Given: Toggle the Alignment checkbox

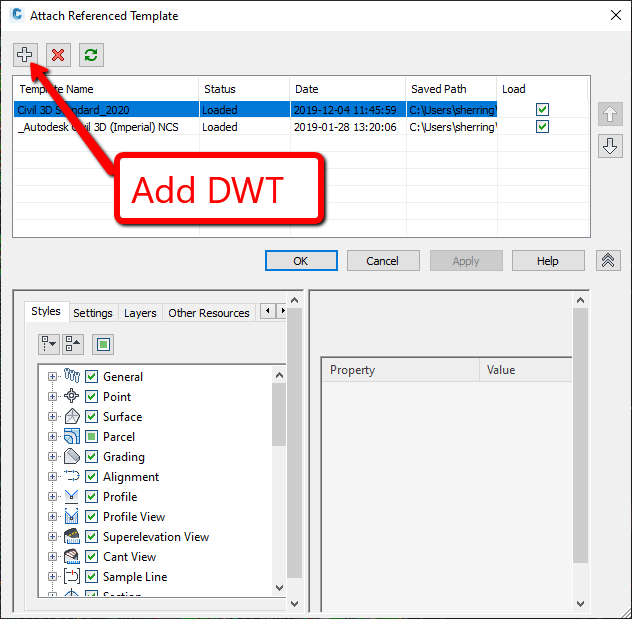Looking at the screenshot, I should tap(91, 476).
